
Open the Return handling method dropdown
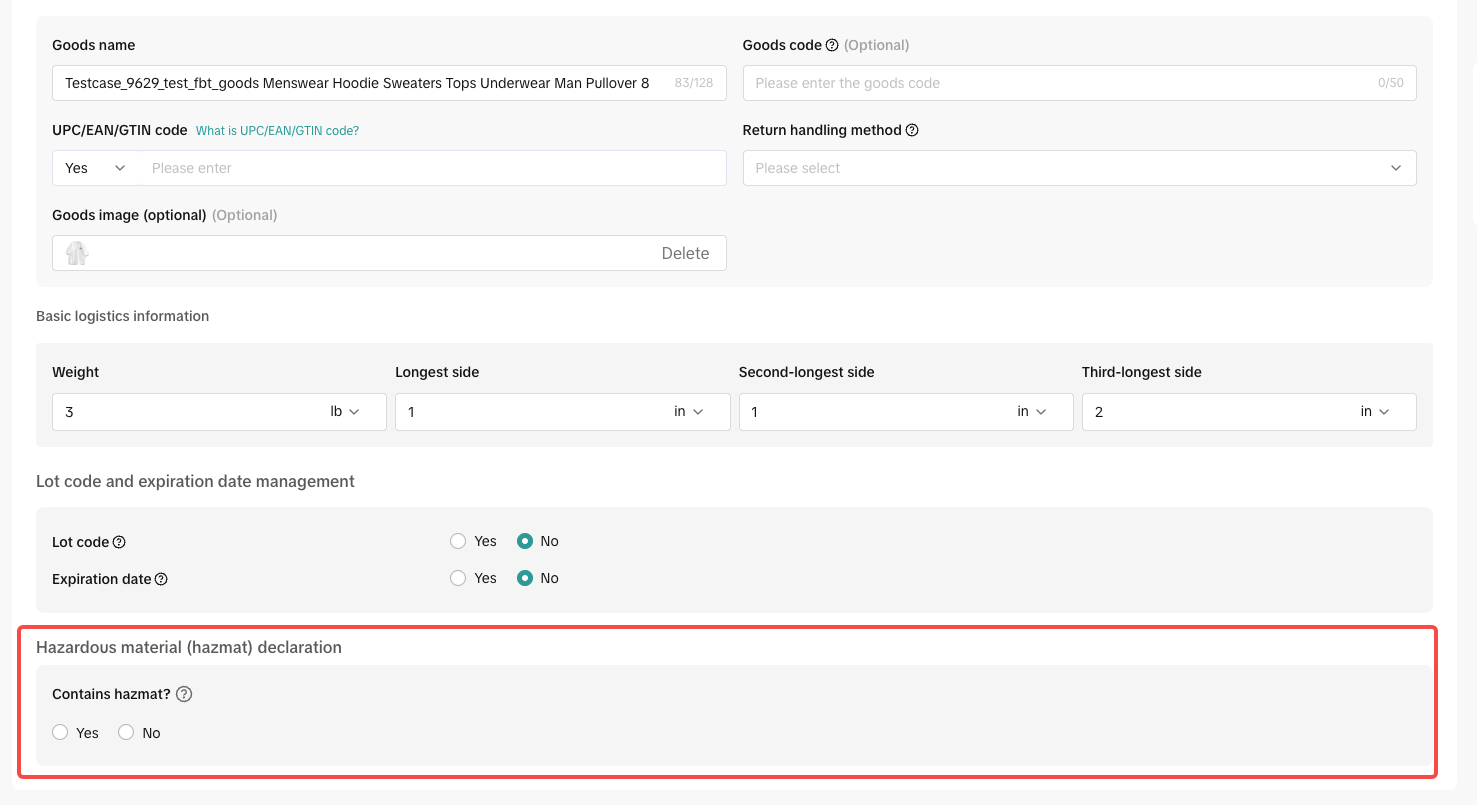[x=1078, y=168]
